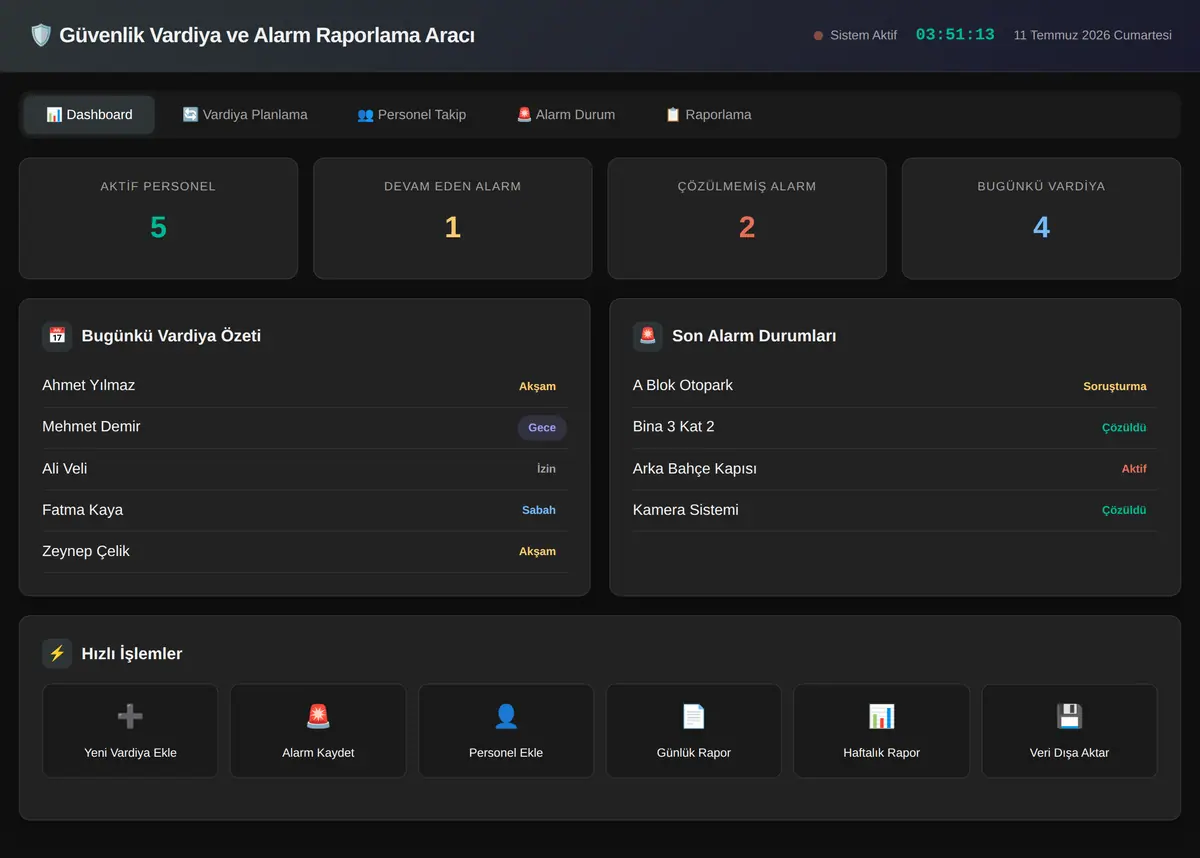Click the plus icon for Yeni Vardiya Ekle
The width and height of the screenshot is (1200, 858).
tap(130, 716)
